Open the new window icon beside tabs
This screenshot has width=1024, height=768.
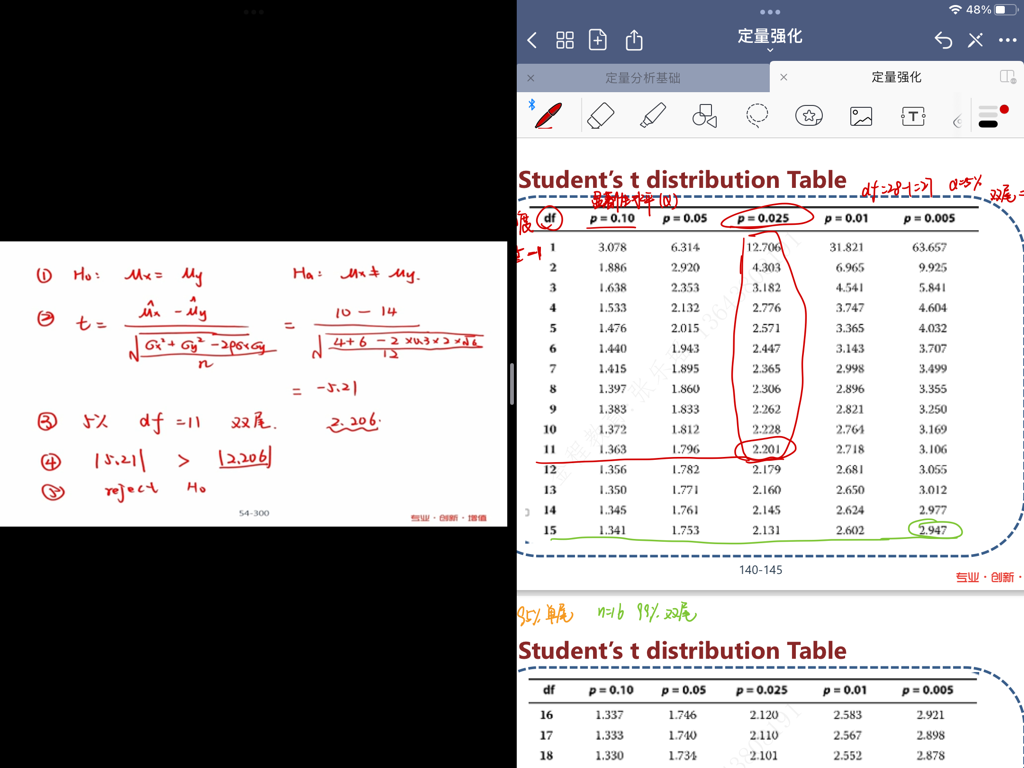click(1008, 77)
